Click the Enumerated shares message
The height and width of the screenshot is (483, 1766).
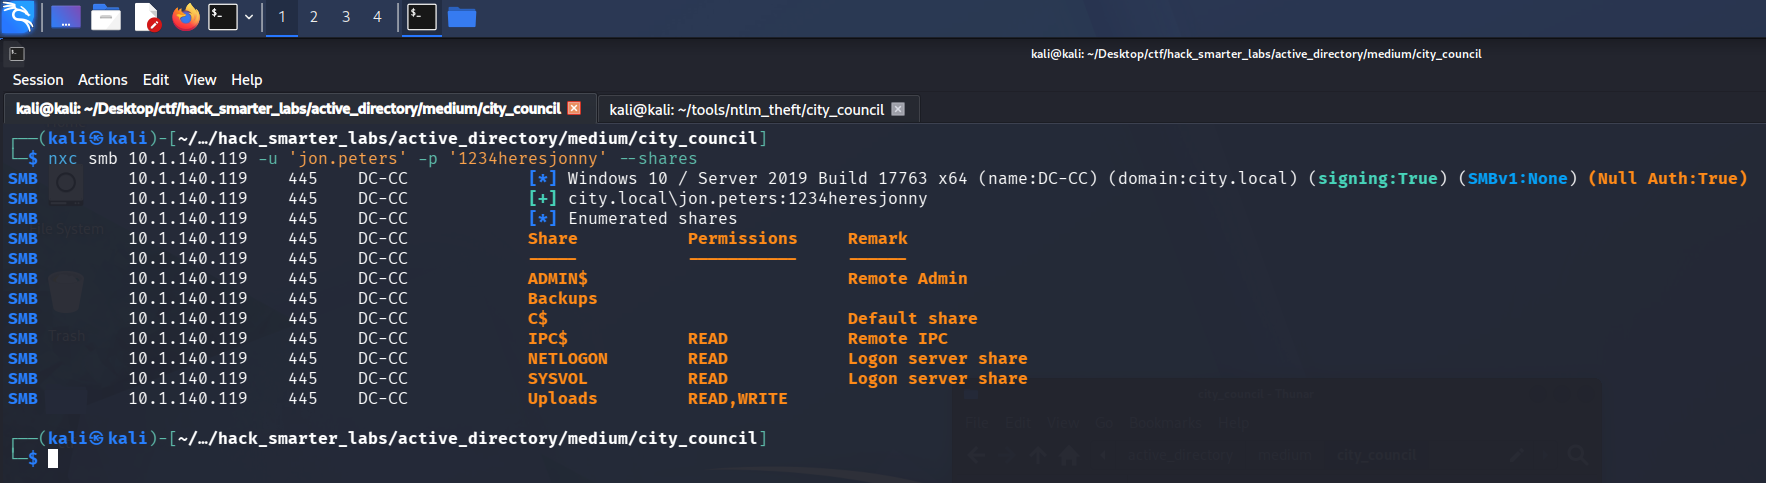[x=653, y=219]
